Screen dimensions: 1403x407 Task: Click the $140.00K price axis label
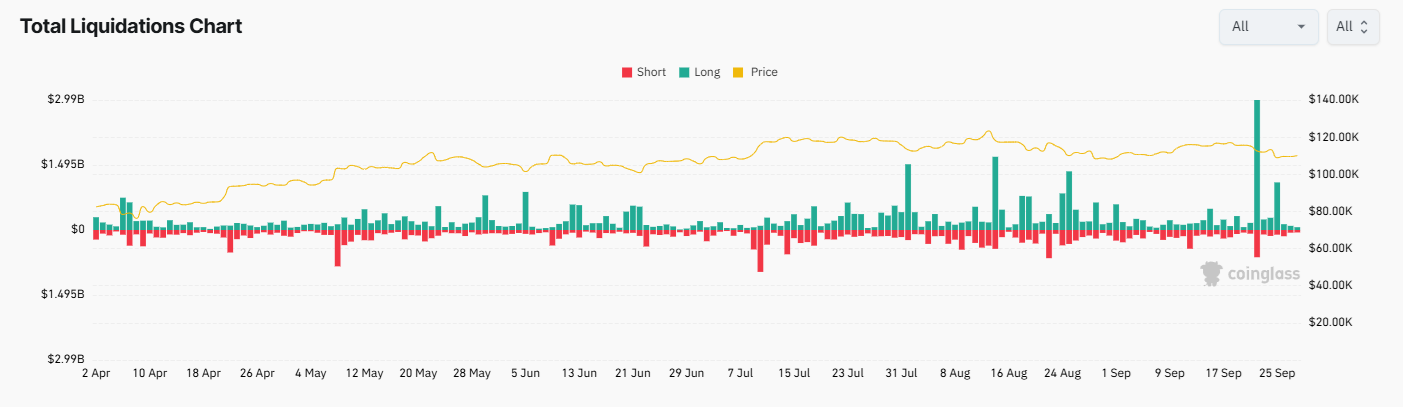tap(1333, 100)
